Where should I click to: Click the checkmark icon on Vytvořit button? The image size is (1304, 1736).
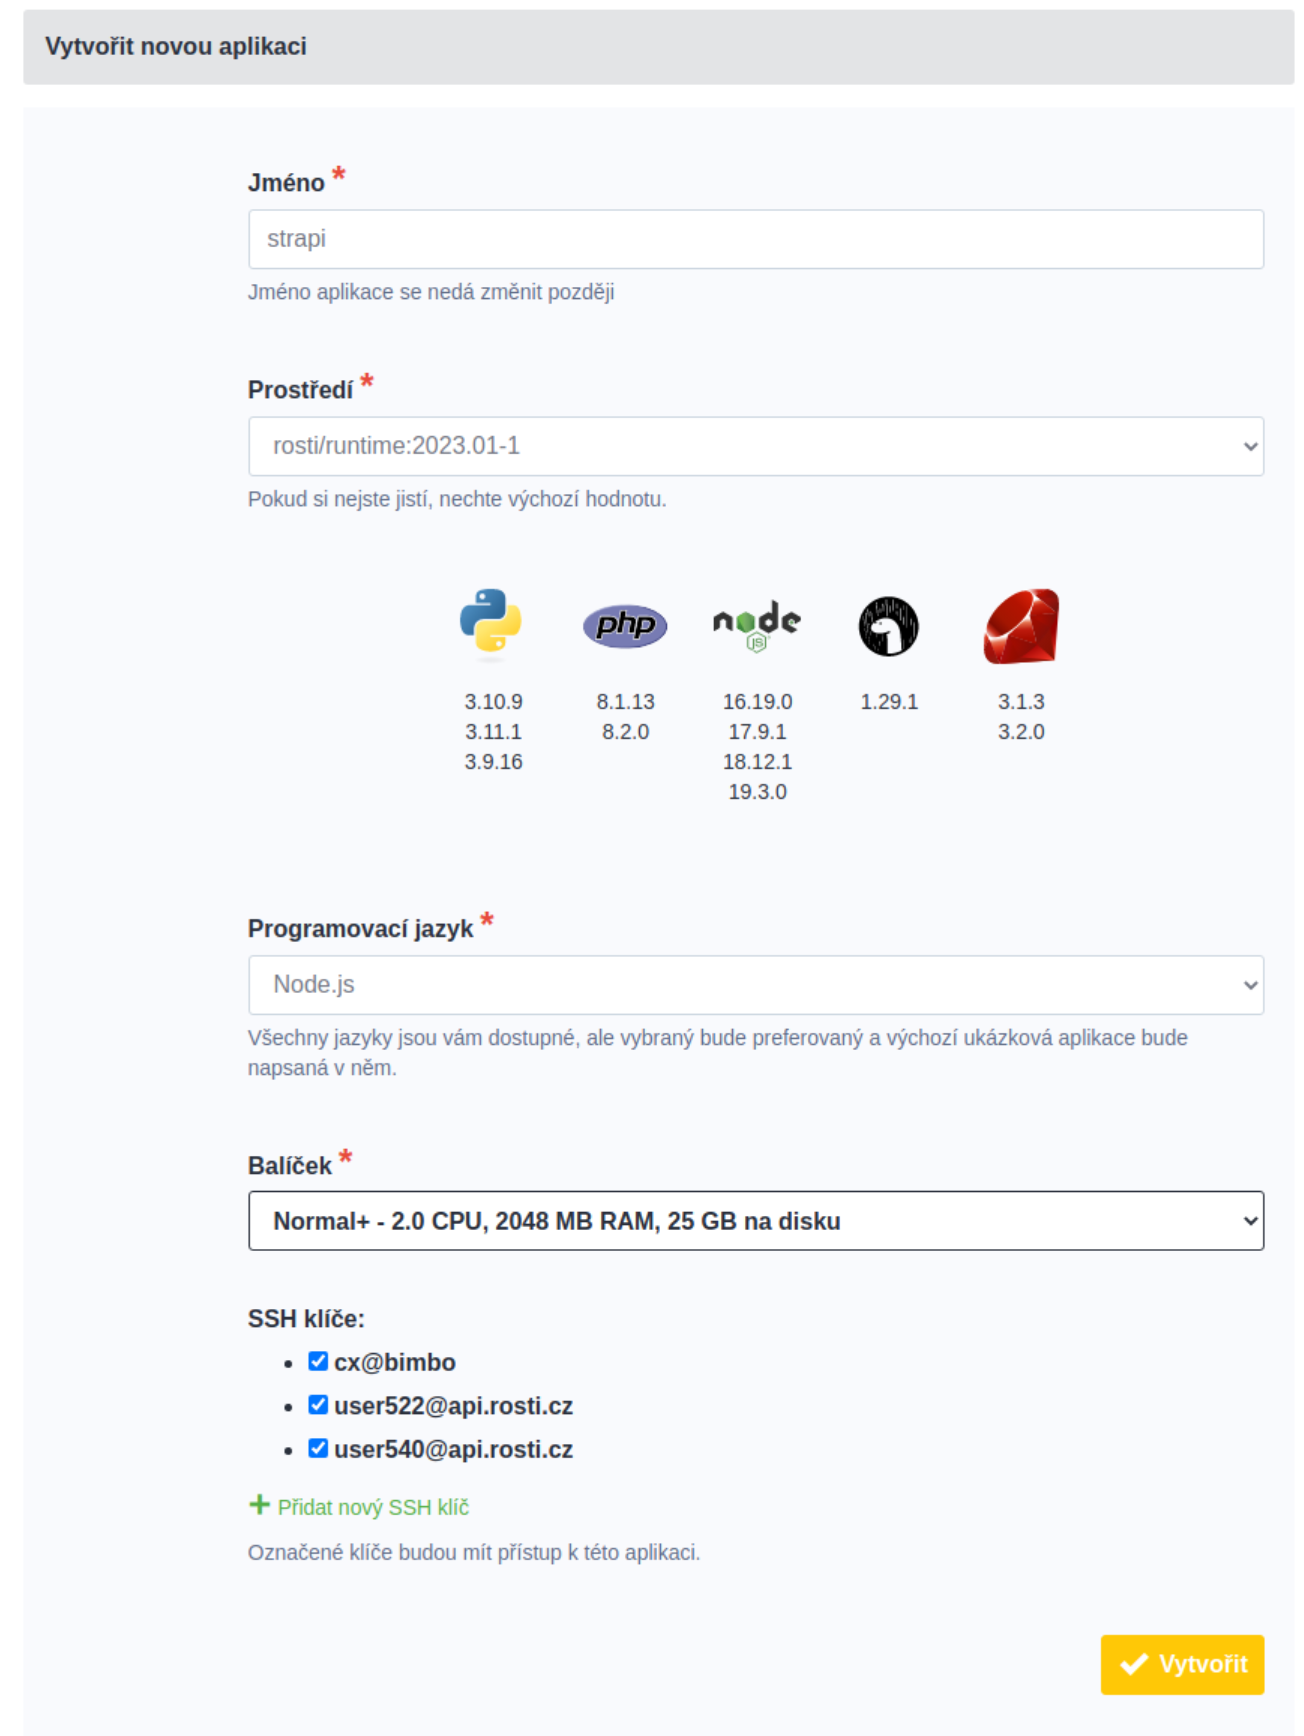tap(1134, 1664)
